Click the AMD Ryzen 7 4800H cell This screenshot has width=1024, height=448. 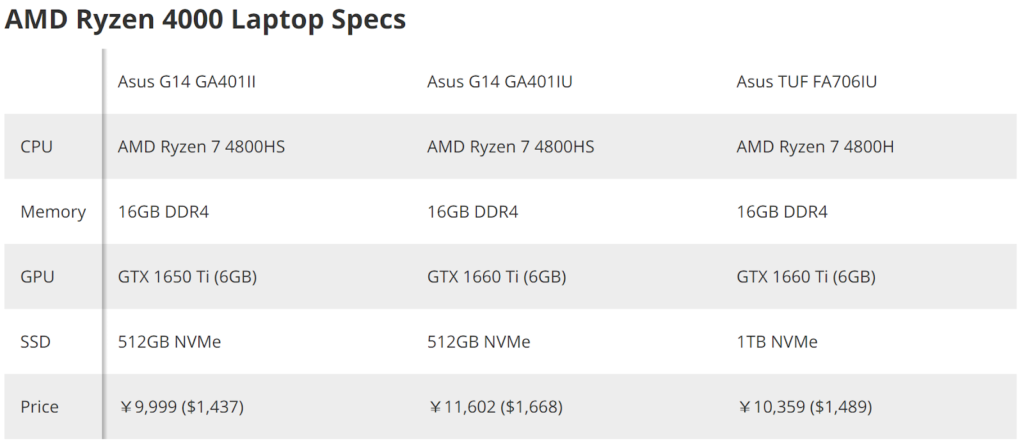tap(815, 147)
